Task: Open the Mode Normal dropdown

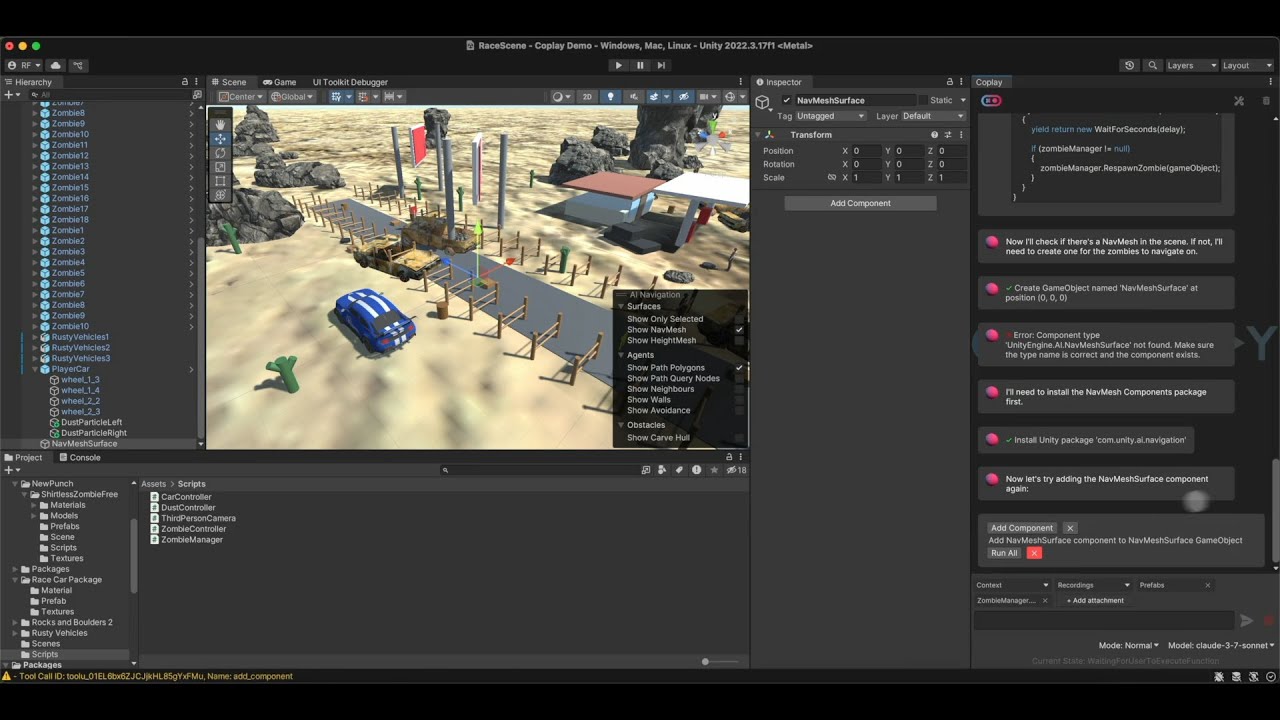Action: point(1128,645)
